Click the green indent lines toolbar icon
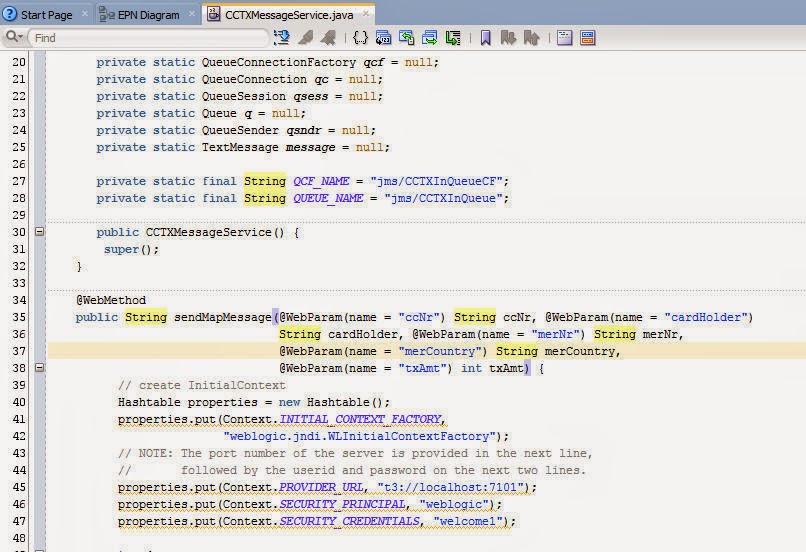The width and height of the screenshot is (806, 552). pos(453,38)
